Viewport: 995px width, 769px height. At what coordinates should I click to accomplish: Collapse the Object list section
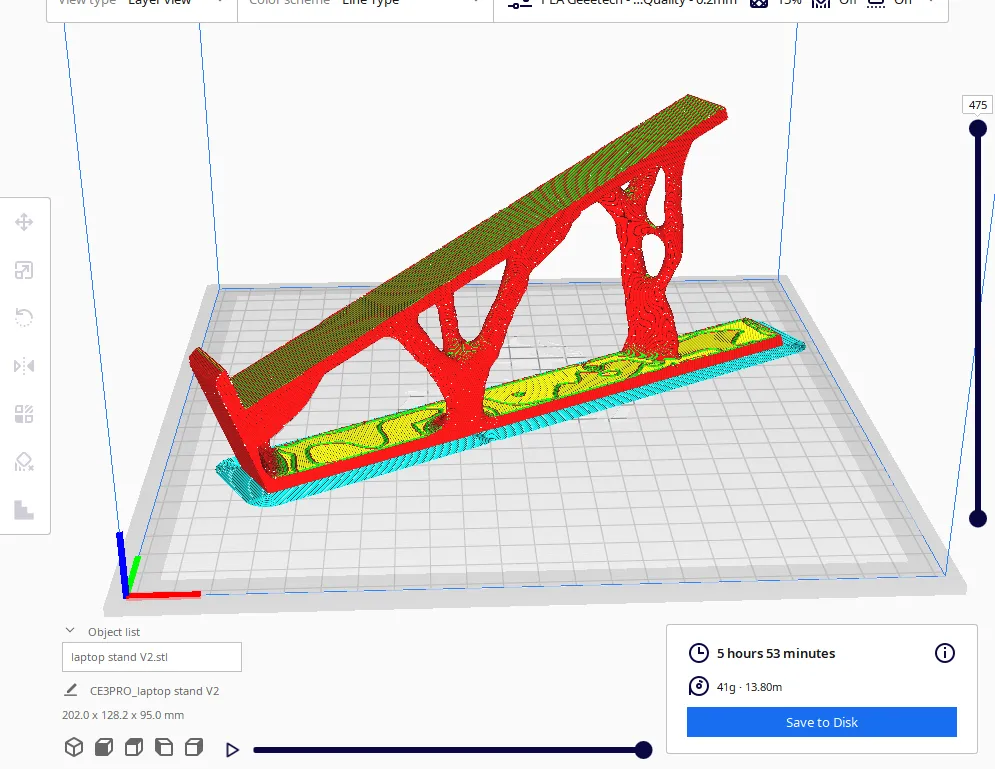click(x=70, y=631)
